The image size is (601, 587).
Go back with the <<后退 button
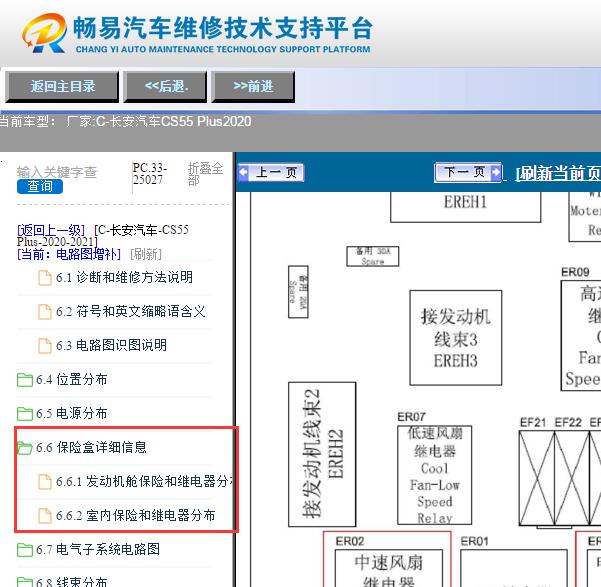point(165,86)
